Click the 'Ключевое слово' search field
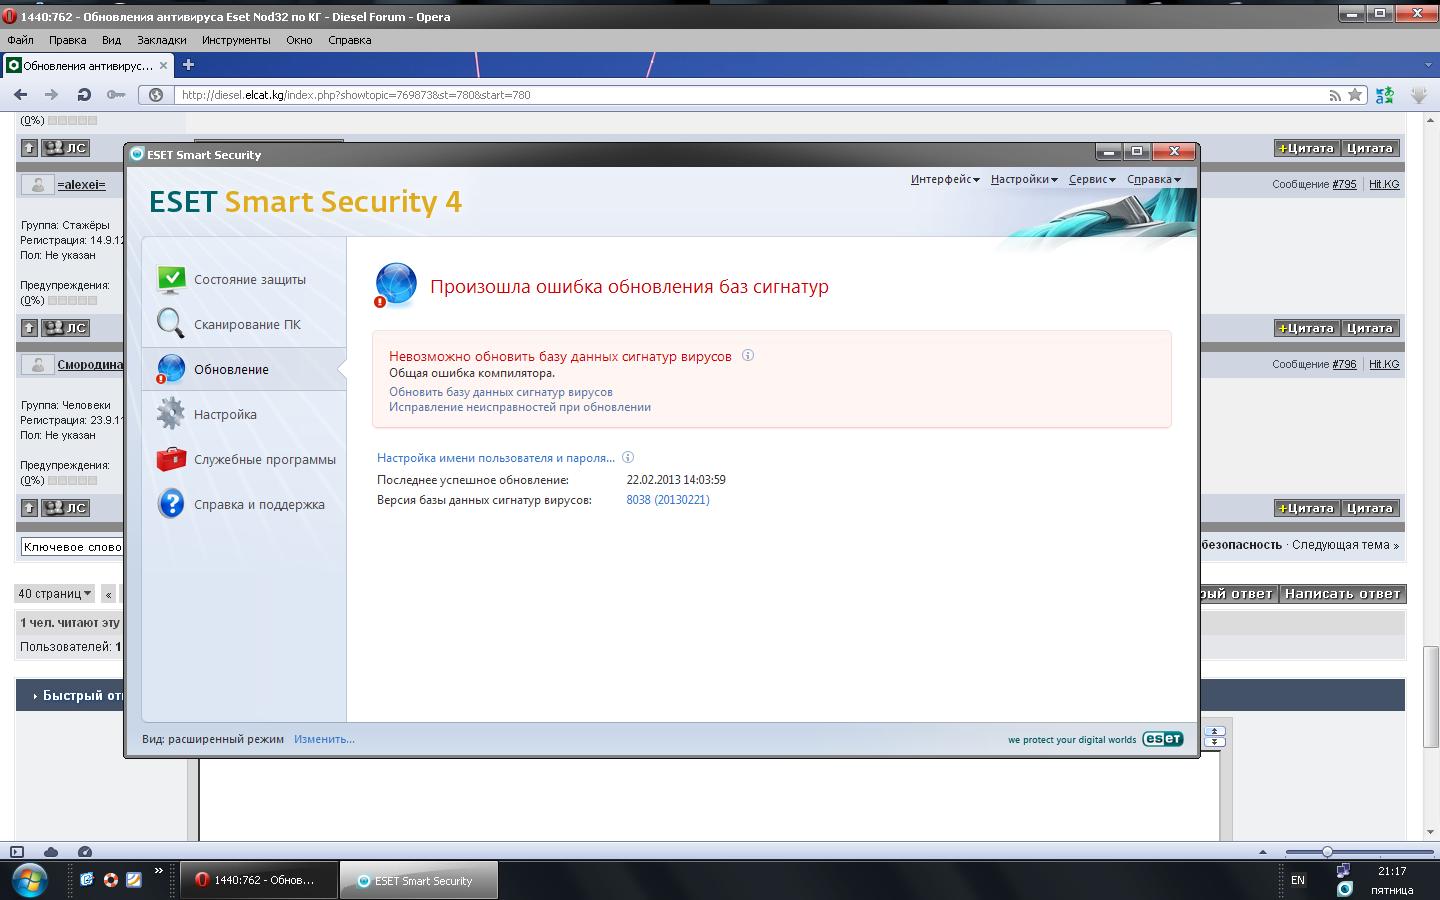1440x900 pixels. (x=71, y=546)
